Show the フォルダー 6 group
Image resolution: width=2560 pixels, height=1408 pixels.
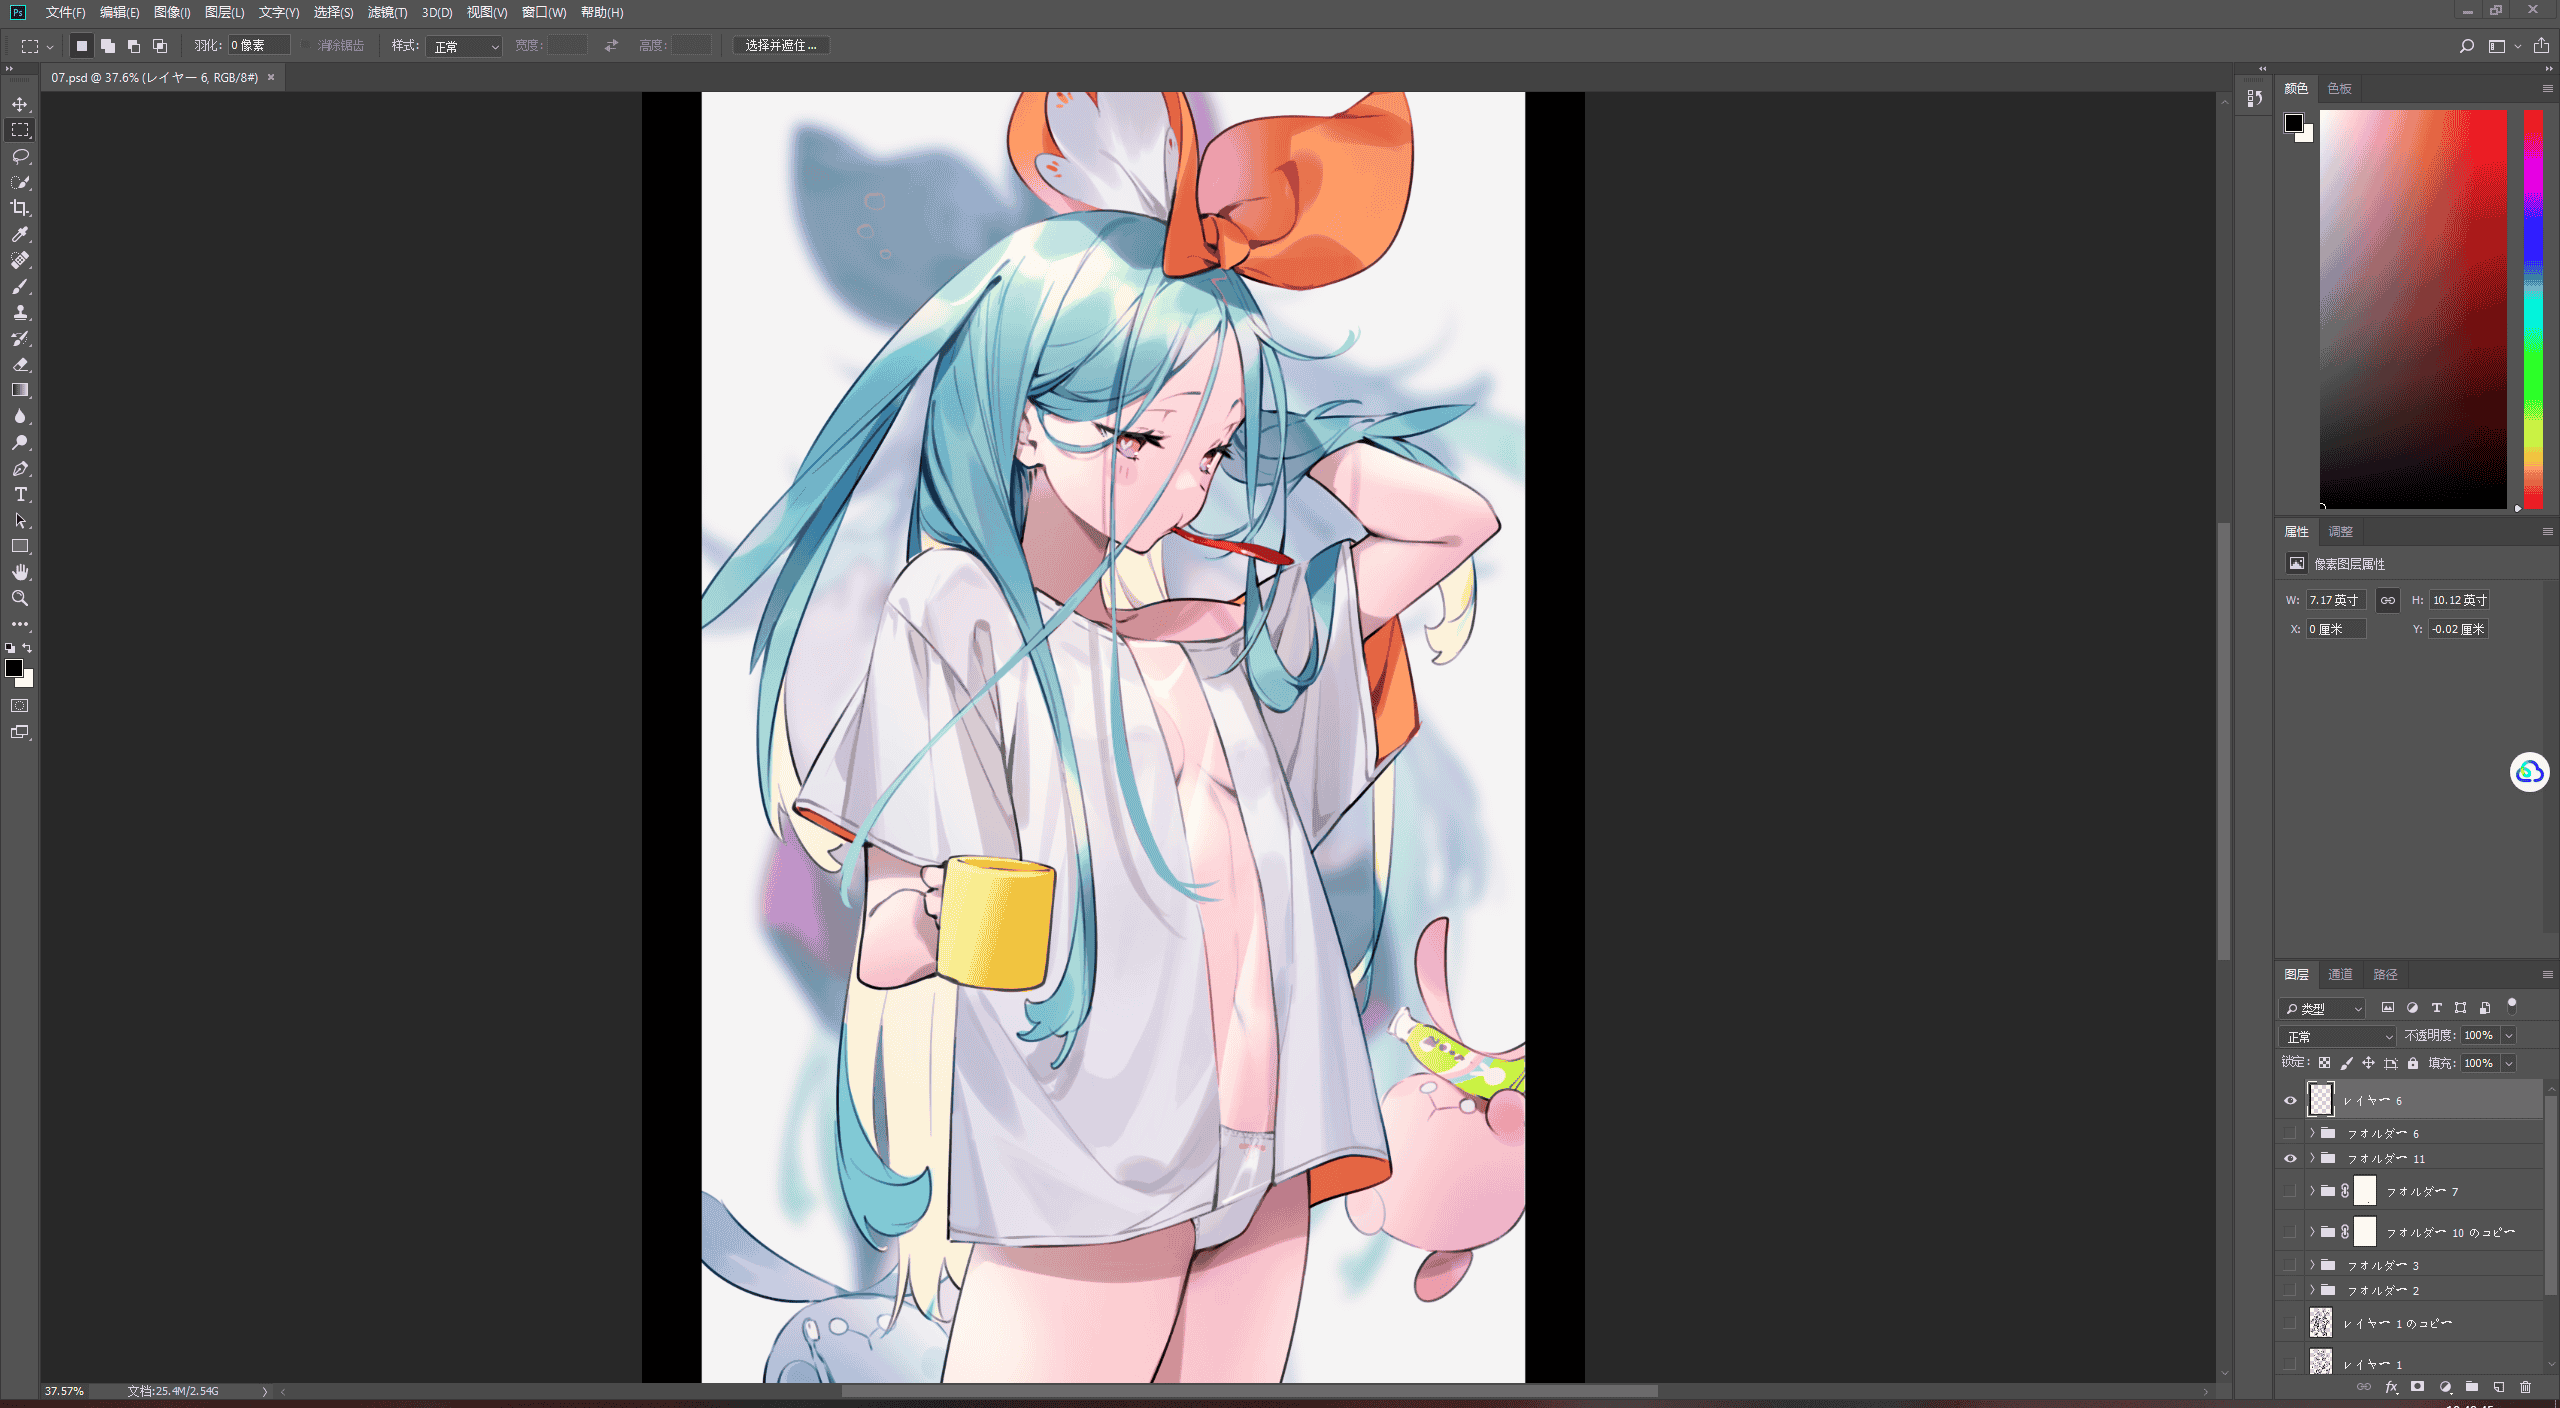[2290, 1133]
